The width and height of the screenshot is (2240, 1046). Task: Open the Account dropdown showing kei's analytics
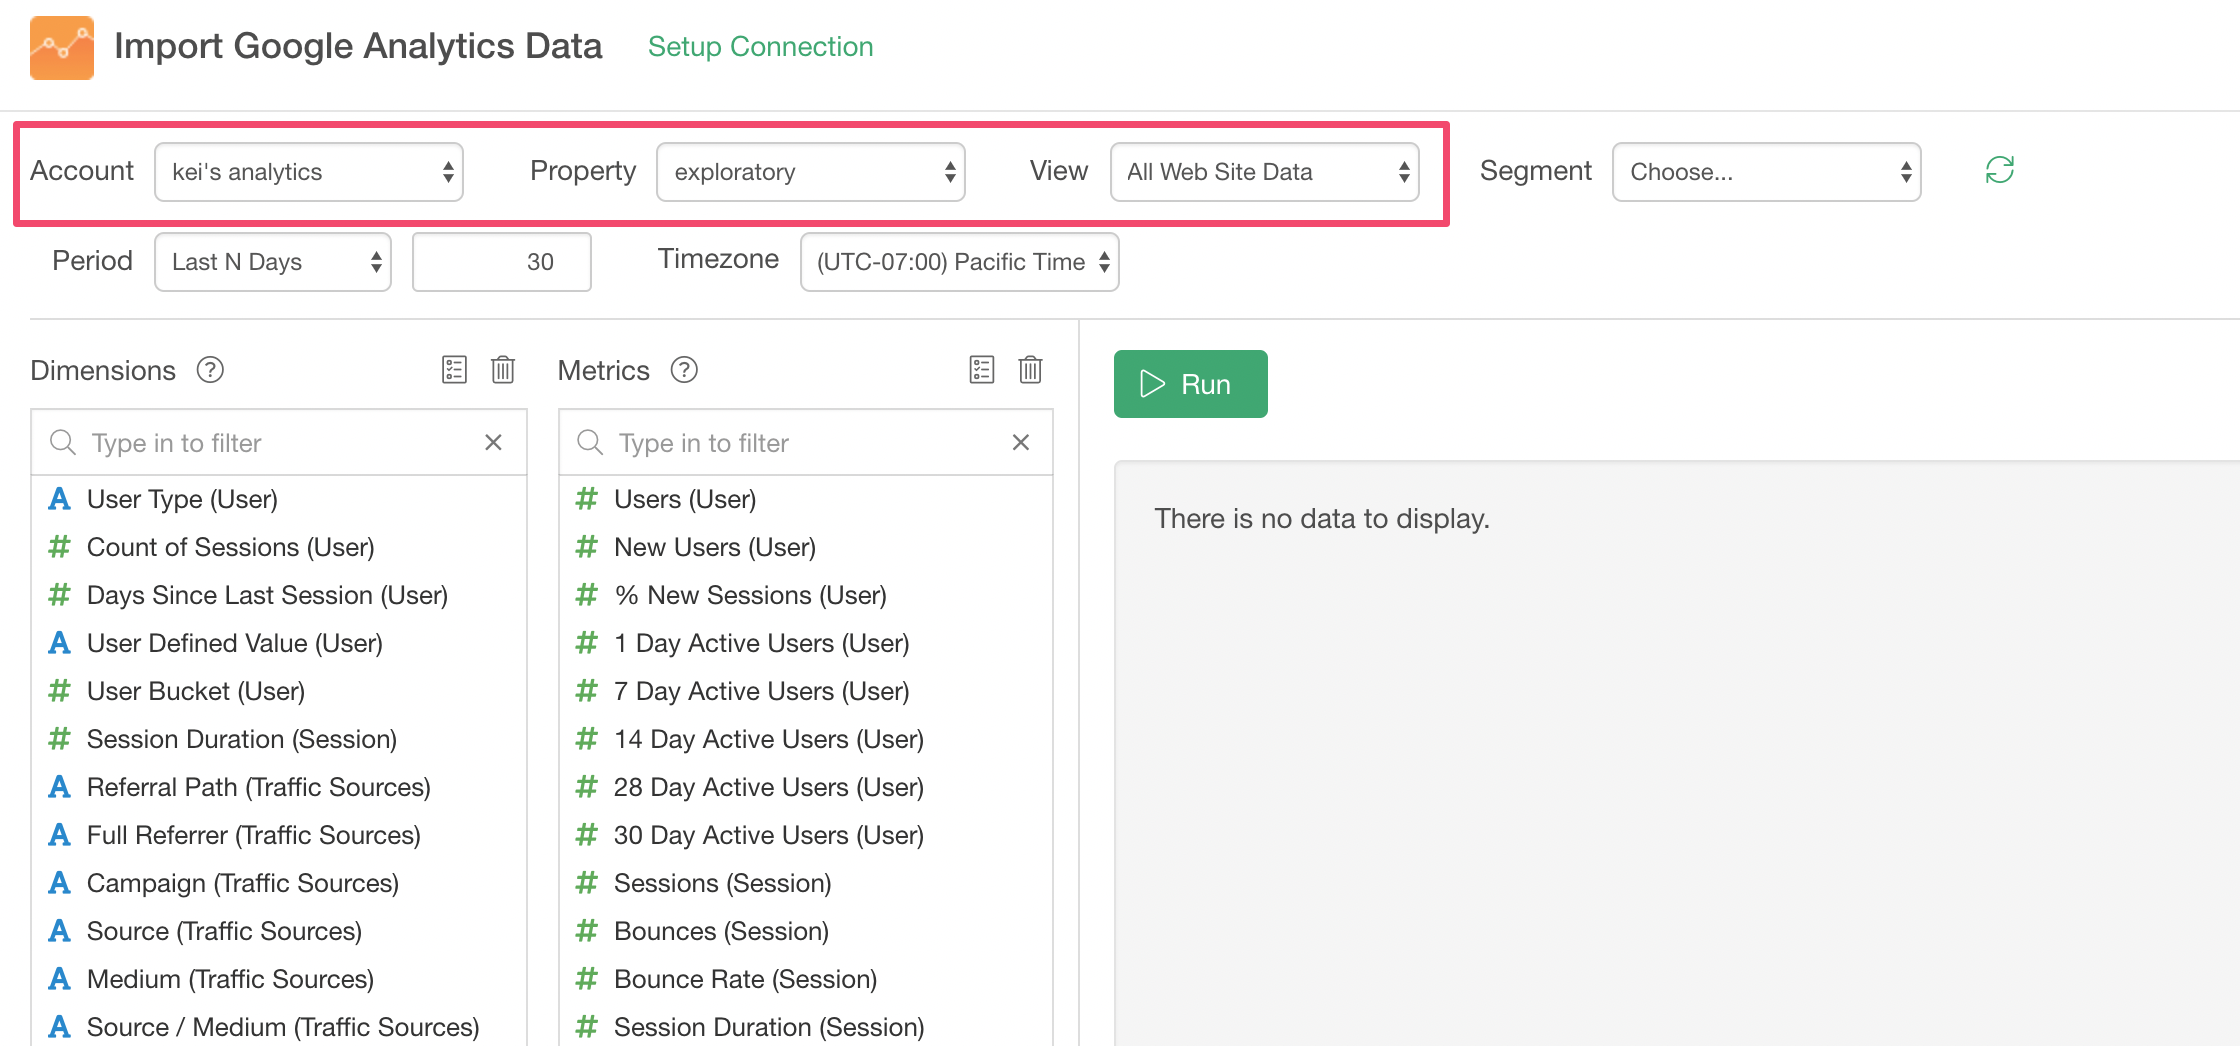click(309, 172)
